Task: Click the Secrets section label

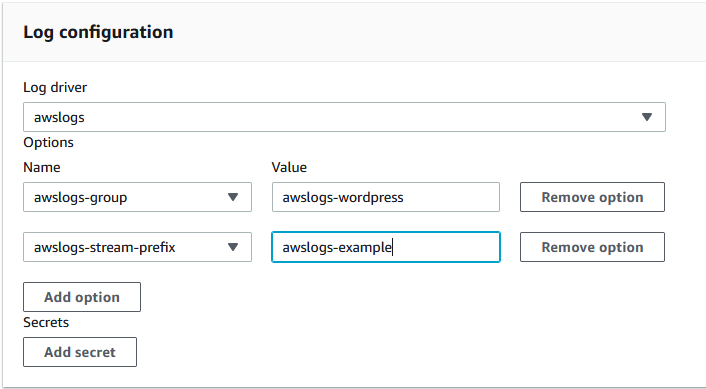Action: point(46,322)
